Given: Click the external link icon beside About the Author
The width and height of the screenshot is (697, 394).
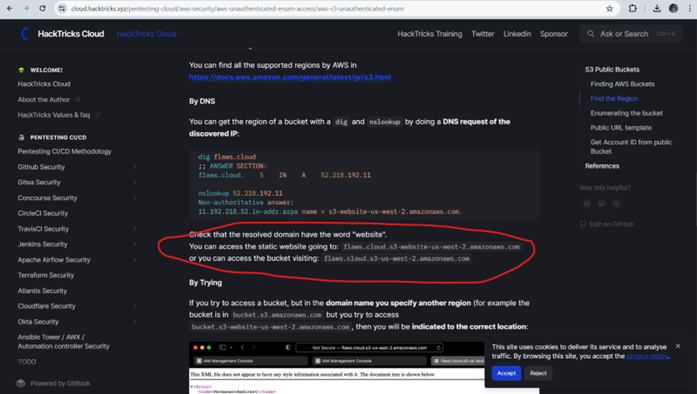Looking at the screenshot, I should point(78,100).
